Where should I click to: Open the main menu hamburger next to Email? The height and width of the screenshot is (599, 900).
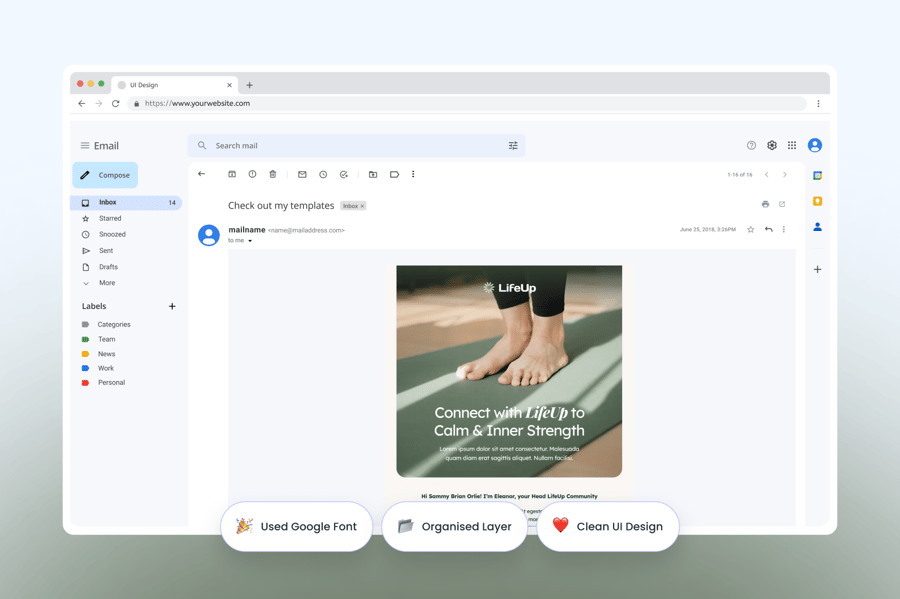pos(85,146)
